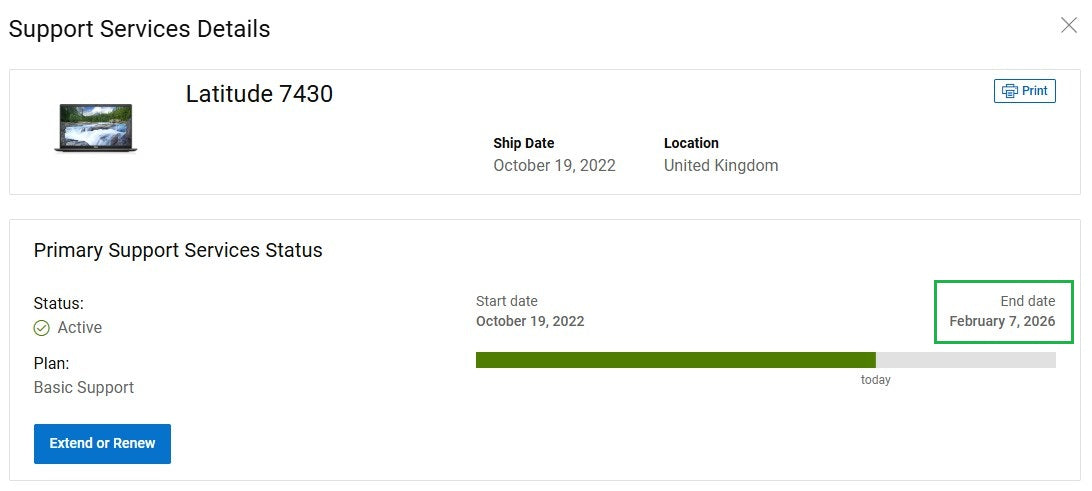Image resolution: width=1092 pixels, height=491 pixels.
Task: Click the Ship Date October 19, 2022 value
Action: (x=554, y=166)
